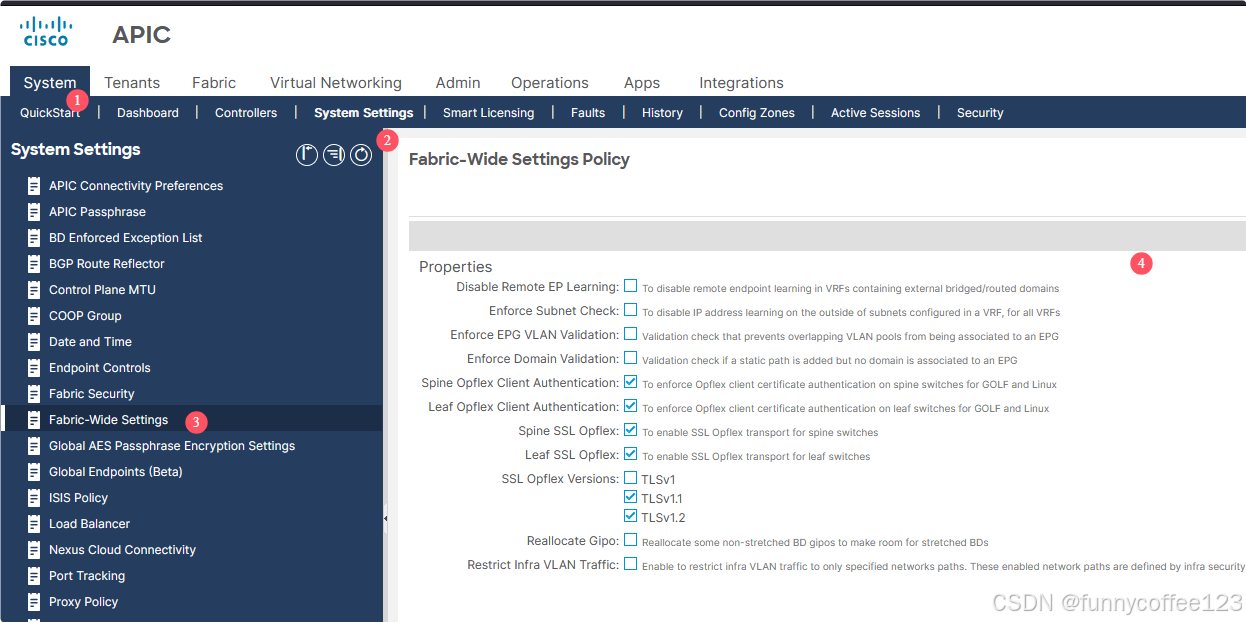The width and height of the screenshot is (1246, 622).
Task: Uncheck Leaf Opflex Client Authentication
Action: (x=630, y=406)
